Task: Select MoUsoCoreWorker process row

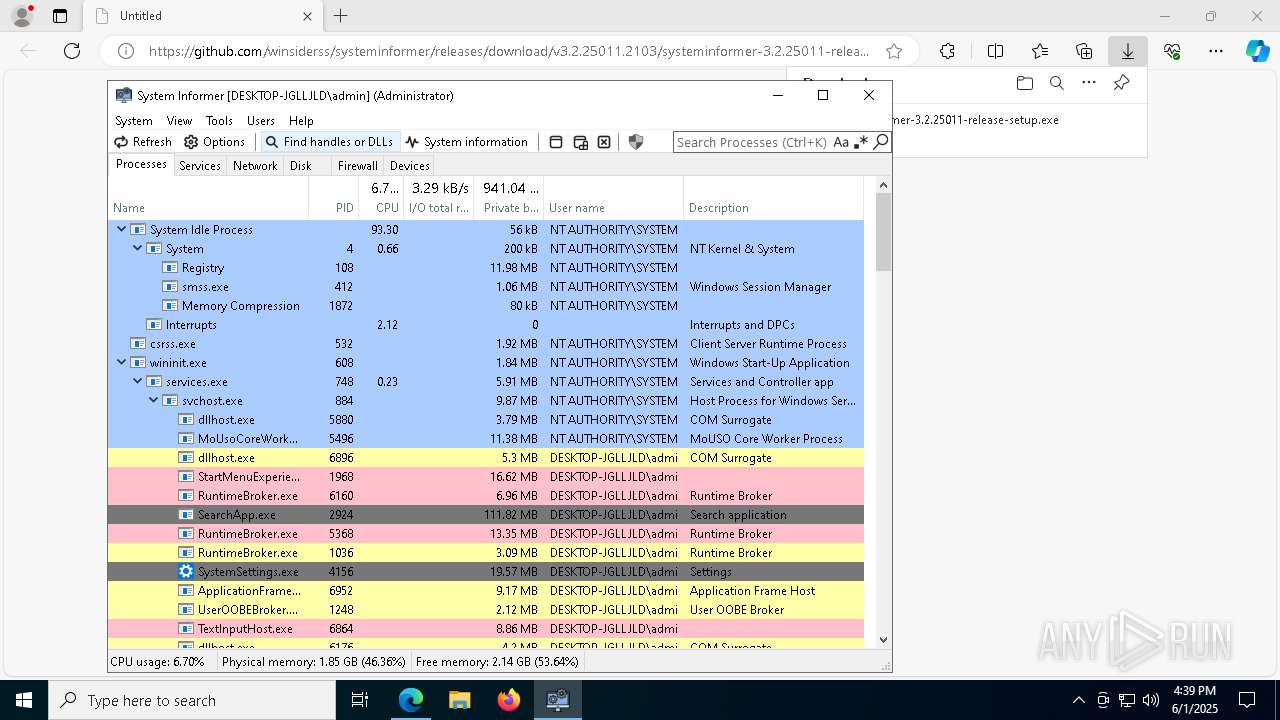Action: point(486,439)
